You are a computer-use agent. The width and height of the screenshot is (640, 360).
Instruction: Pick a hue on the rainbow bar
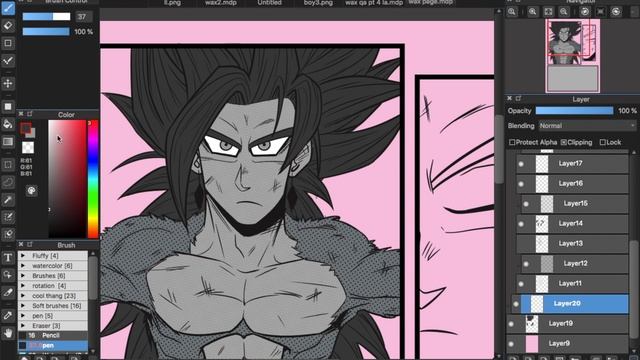(x=93, y=179)
